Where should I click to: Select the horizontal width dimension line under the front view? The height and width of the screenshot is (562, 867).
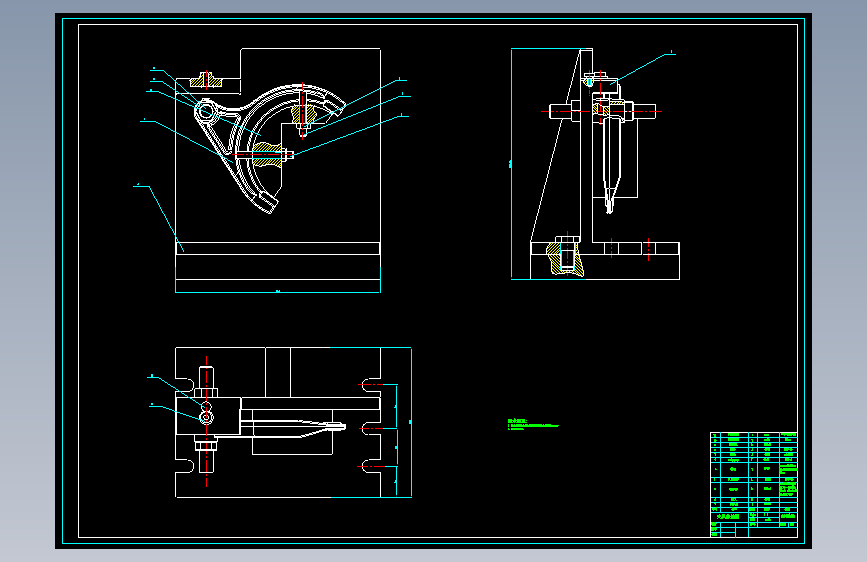(x=278, y=292)
